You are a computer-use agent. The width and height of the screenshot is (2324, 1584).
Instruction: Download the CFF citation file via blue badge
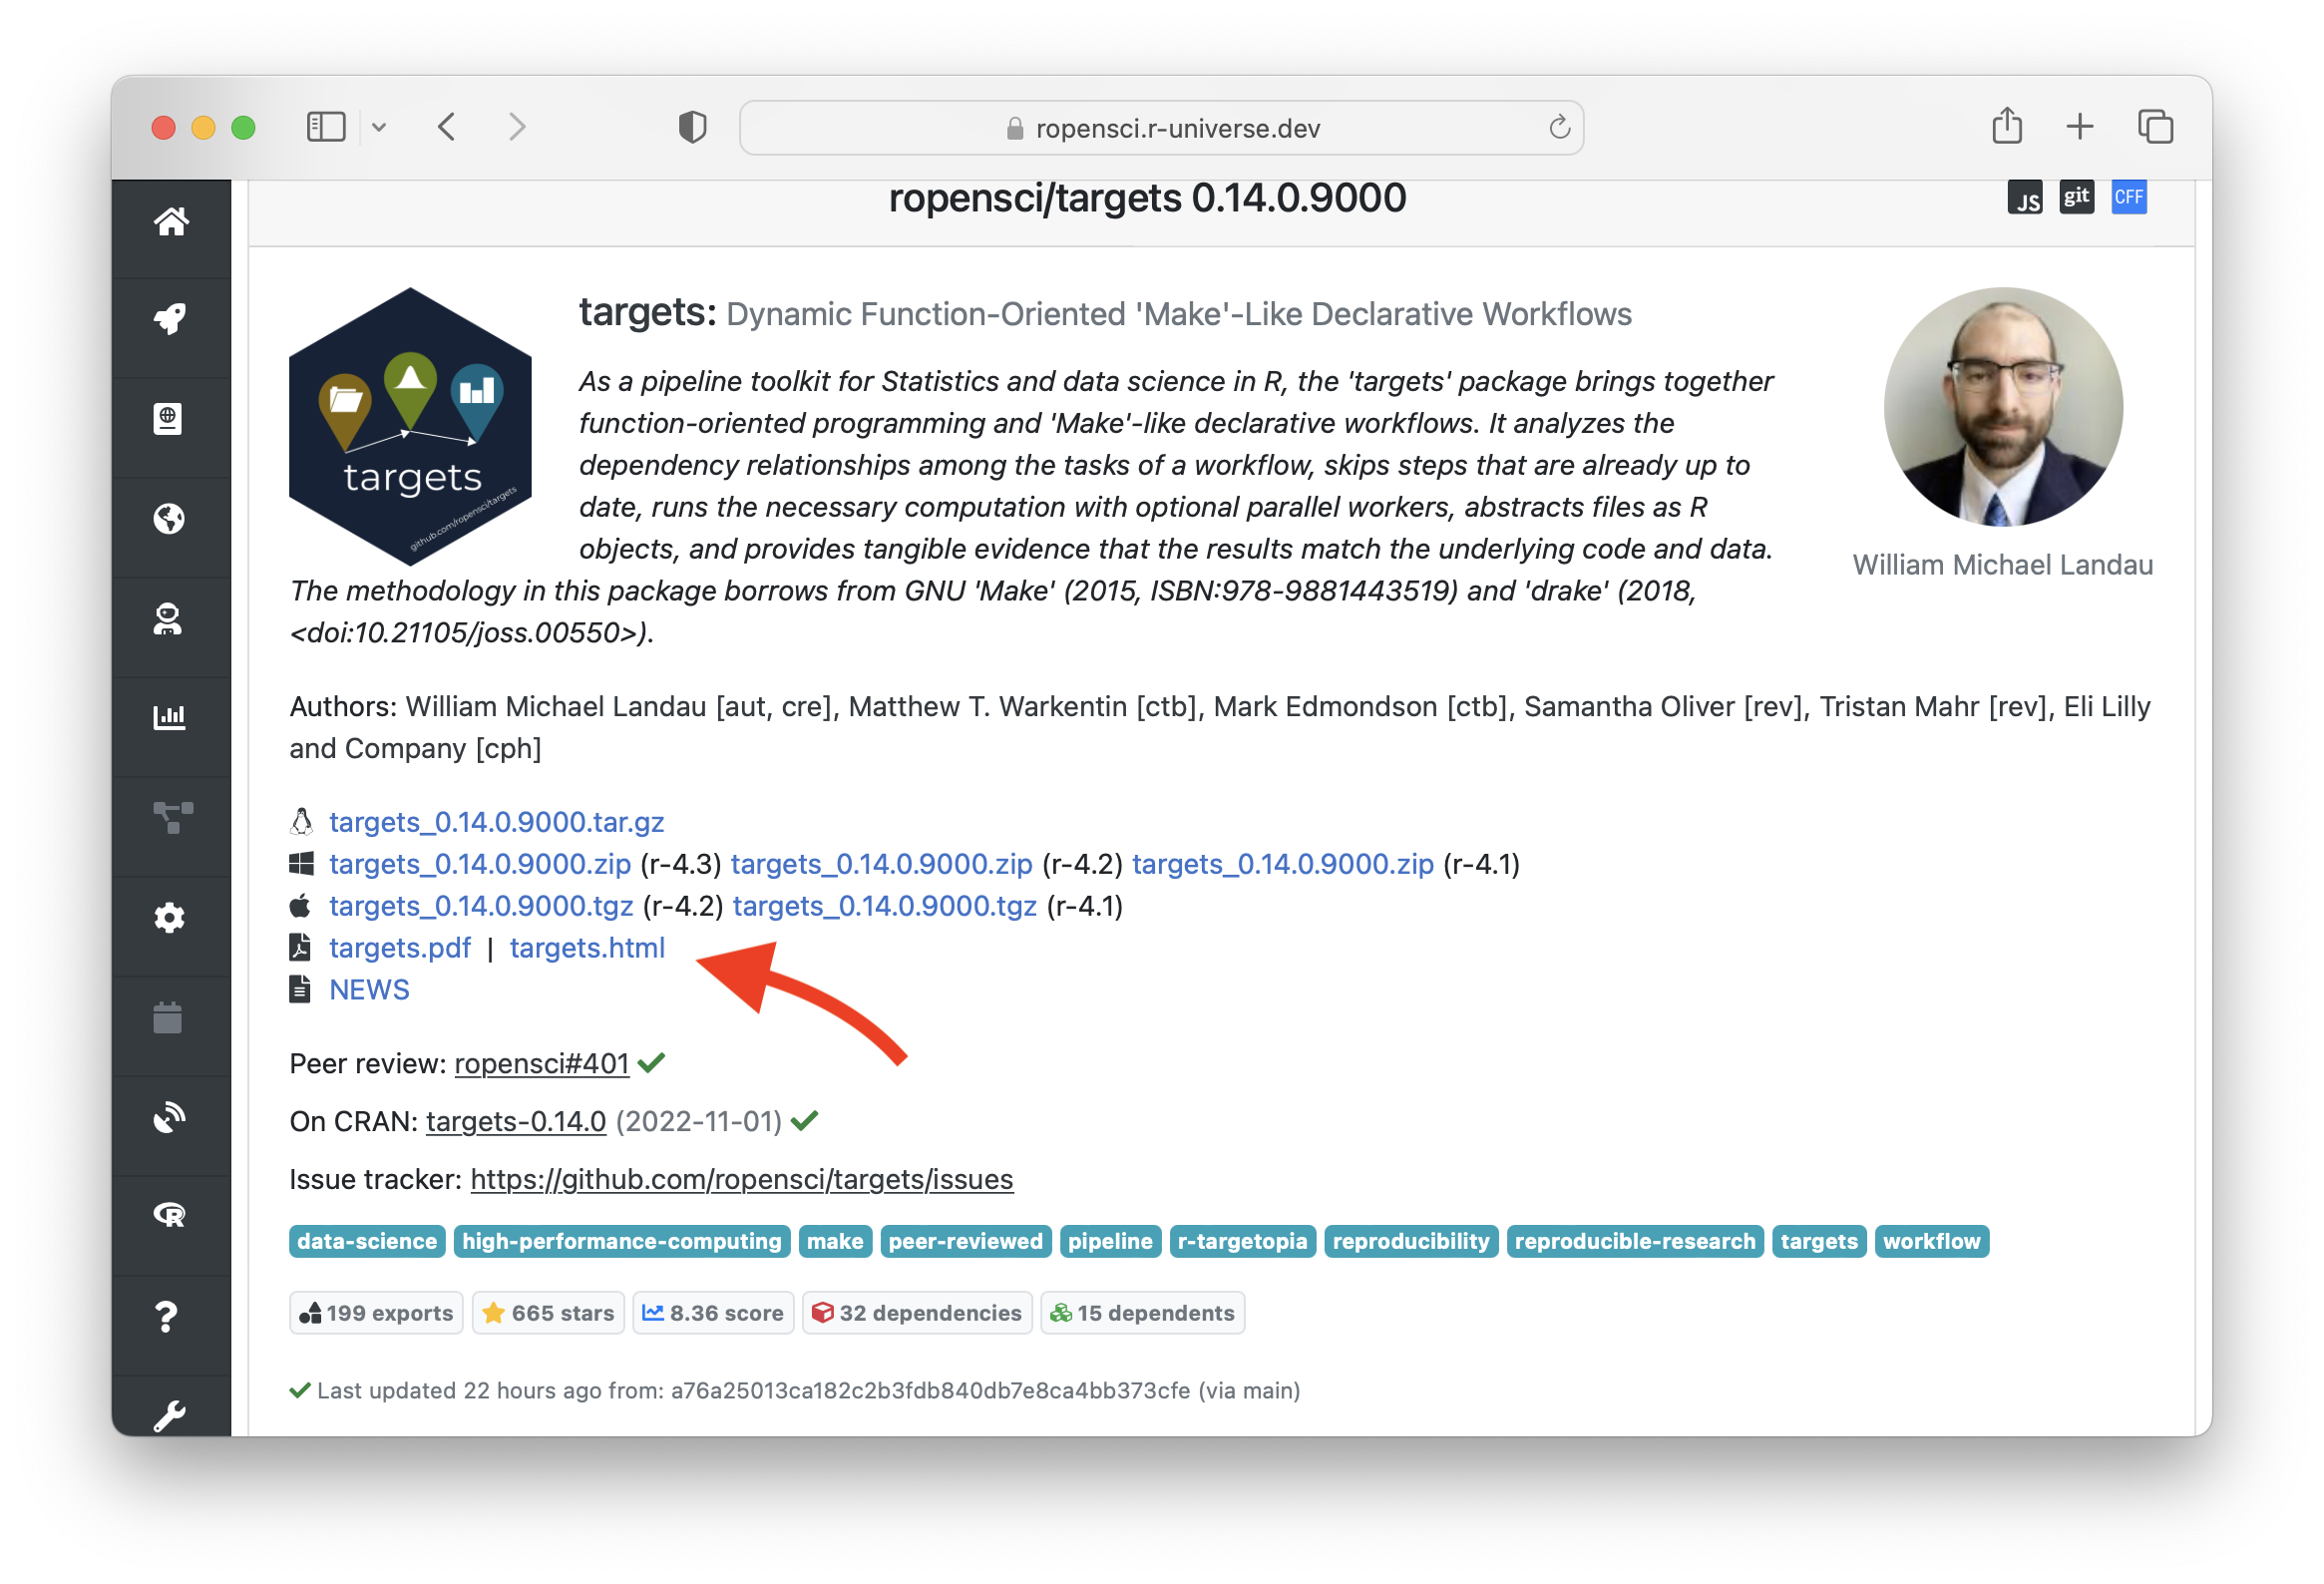coord(2129,197)
